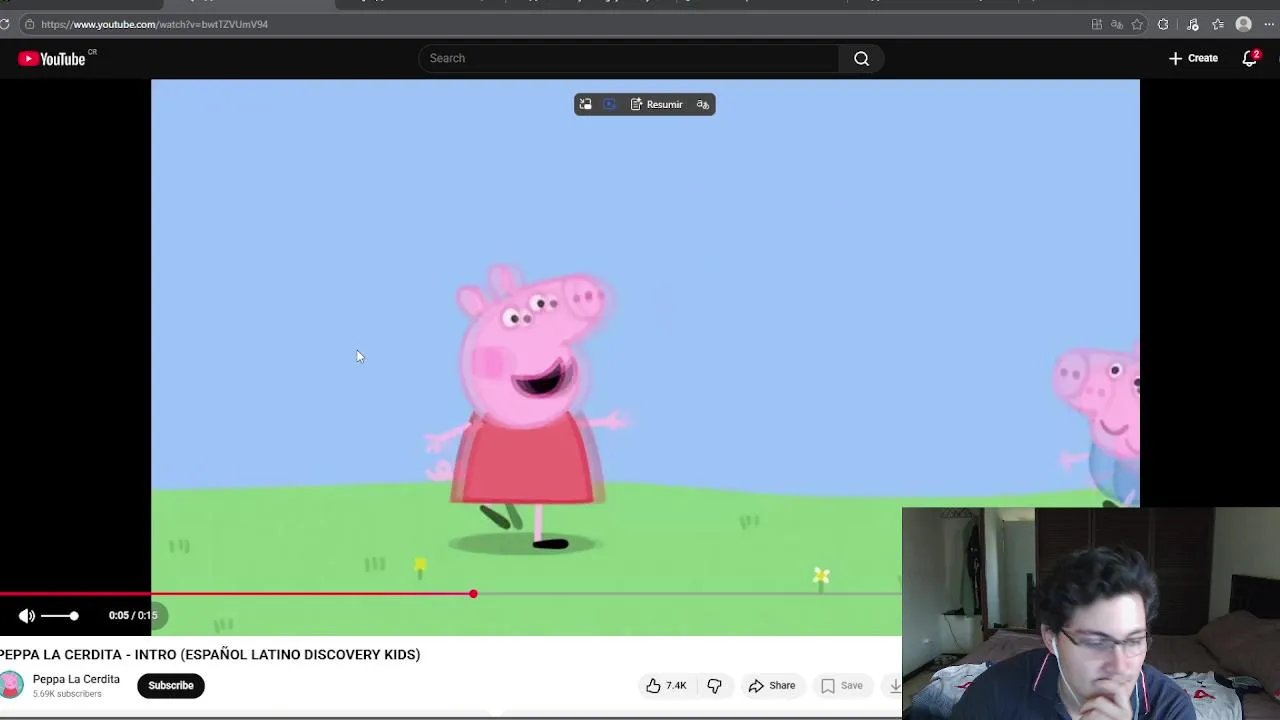Viewport: 1280px width, 720px height.
Task: Click the browser translate icon in address bar
Action: pos(1117,24)
